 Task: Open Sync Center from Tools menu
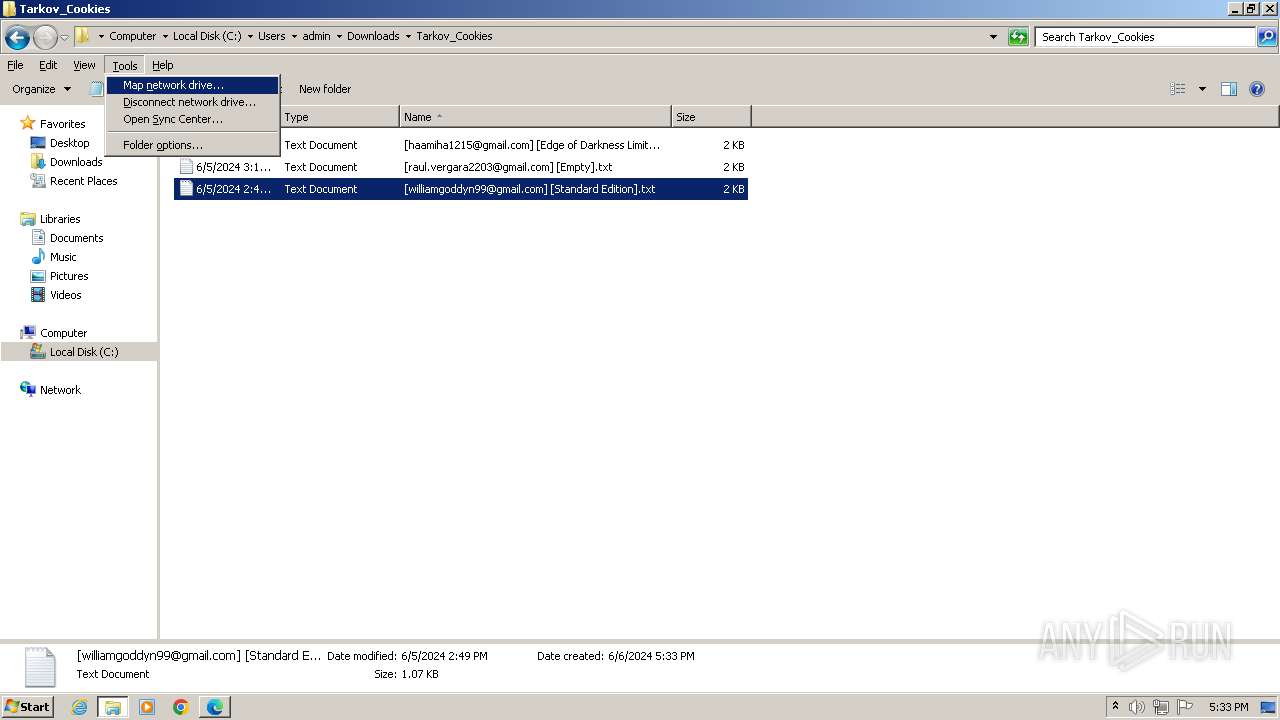click(x=192, y=119)
